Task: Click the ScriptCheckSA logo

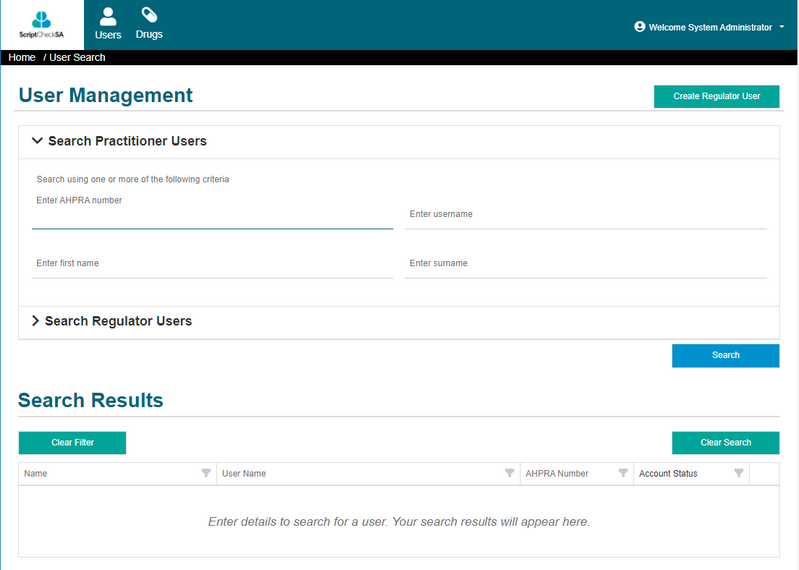Action: tap(41, 24)
